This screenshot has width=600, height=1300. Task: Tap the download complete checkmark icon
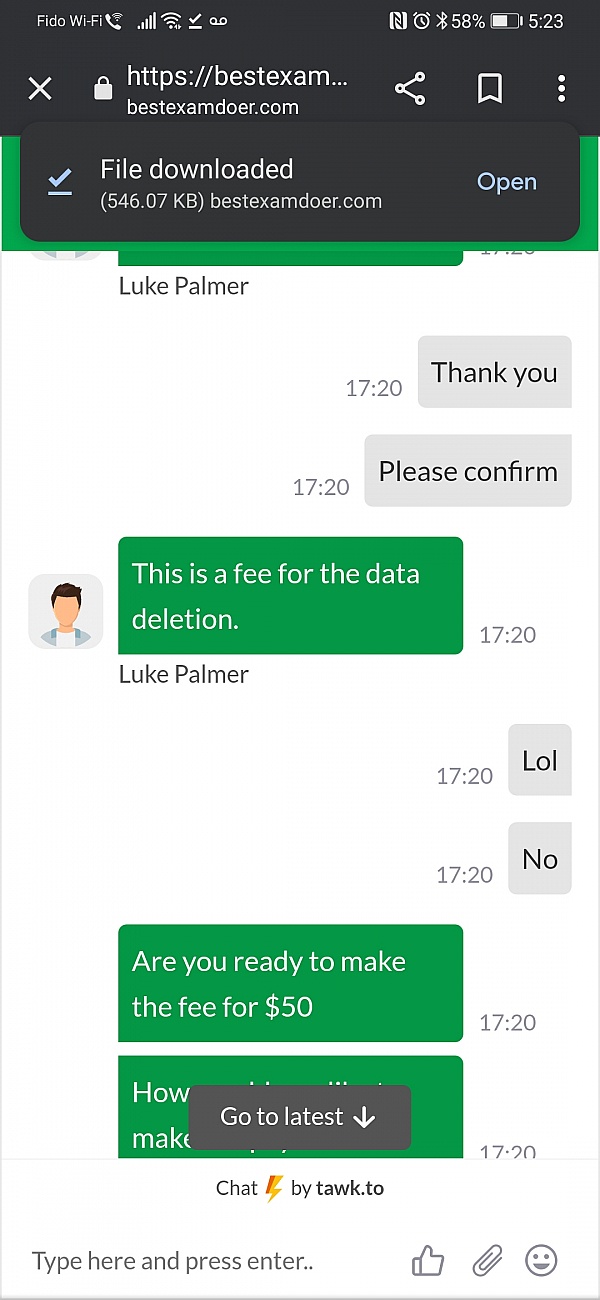[60, 182]
